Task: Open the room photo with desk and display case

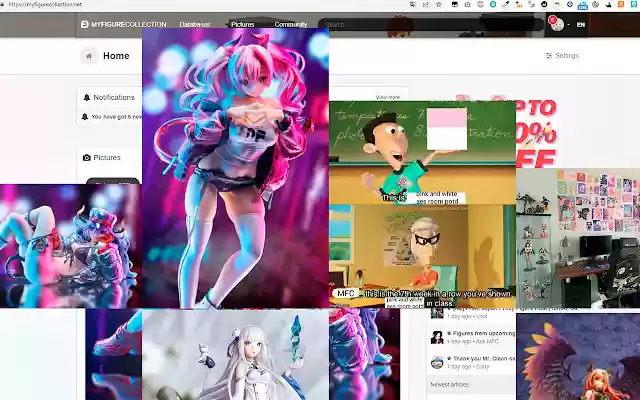Action: click(x=578, y=238)
